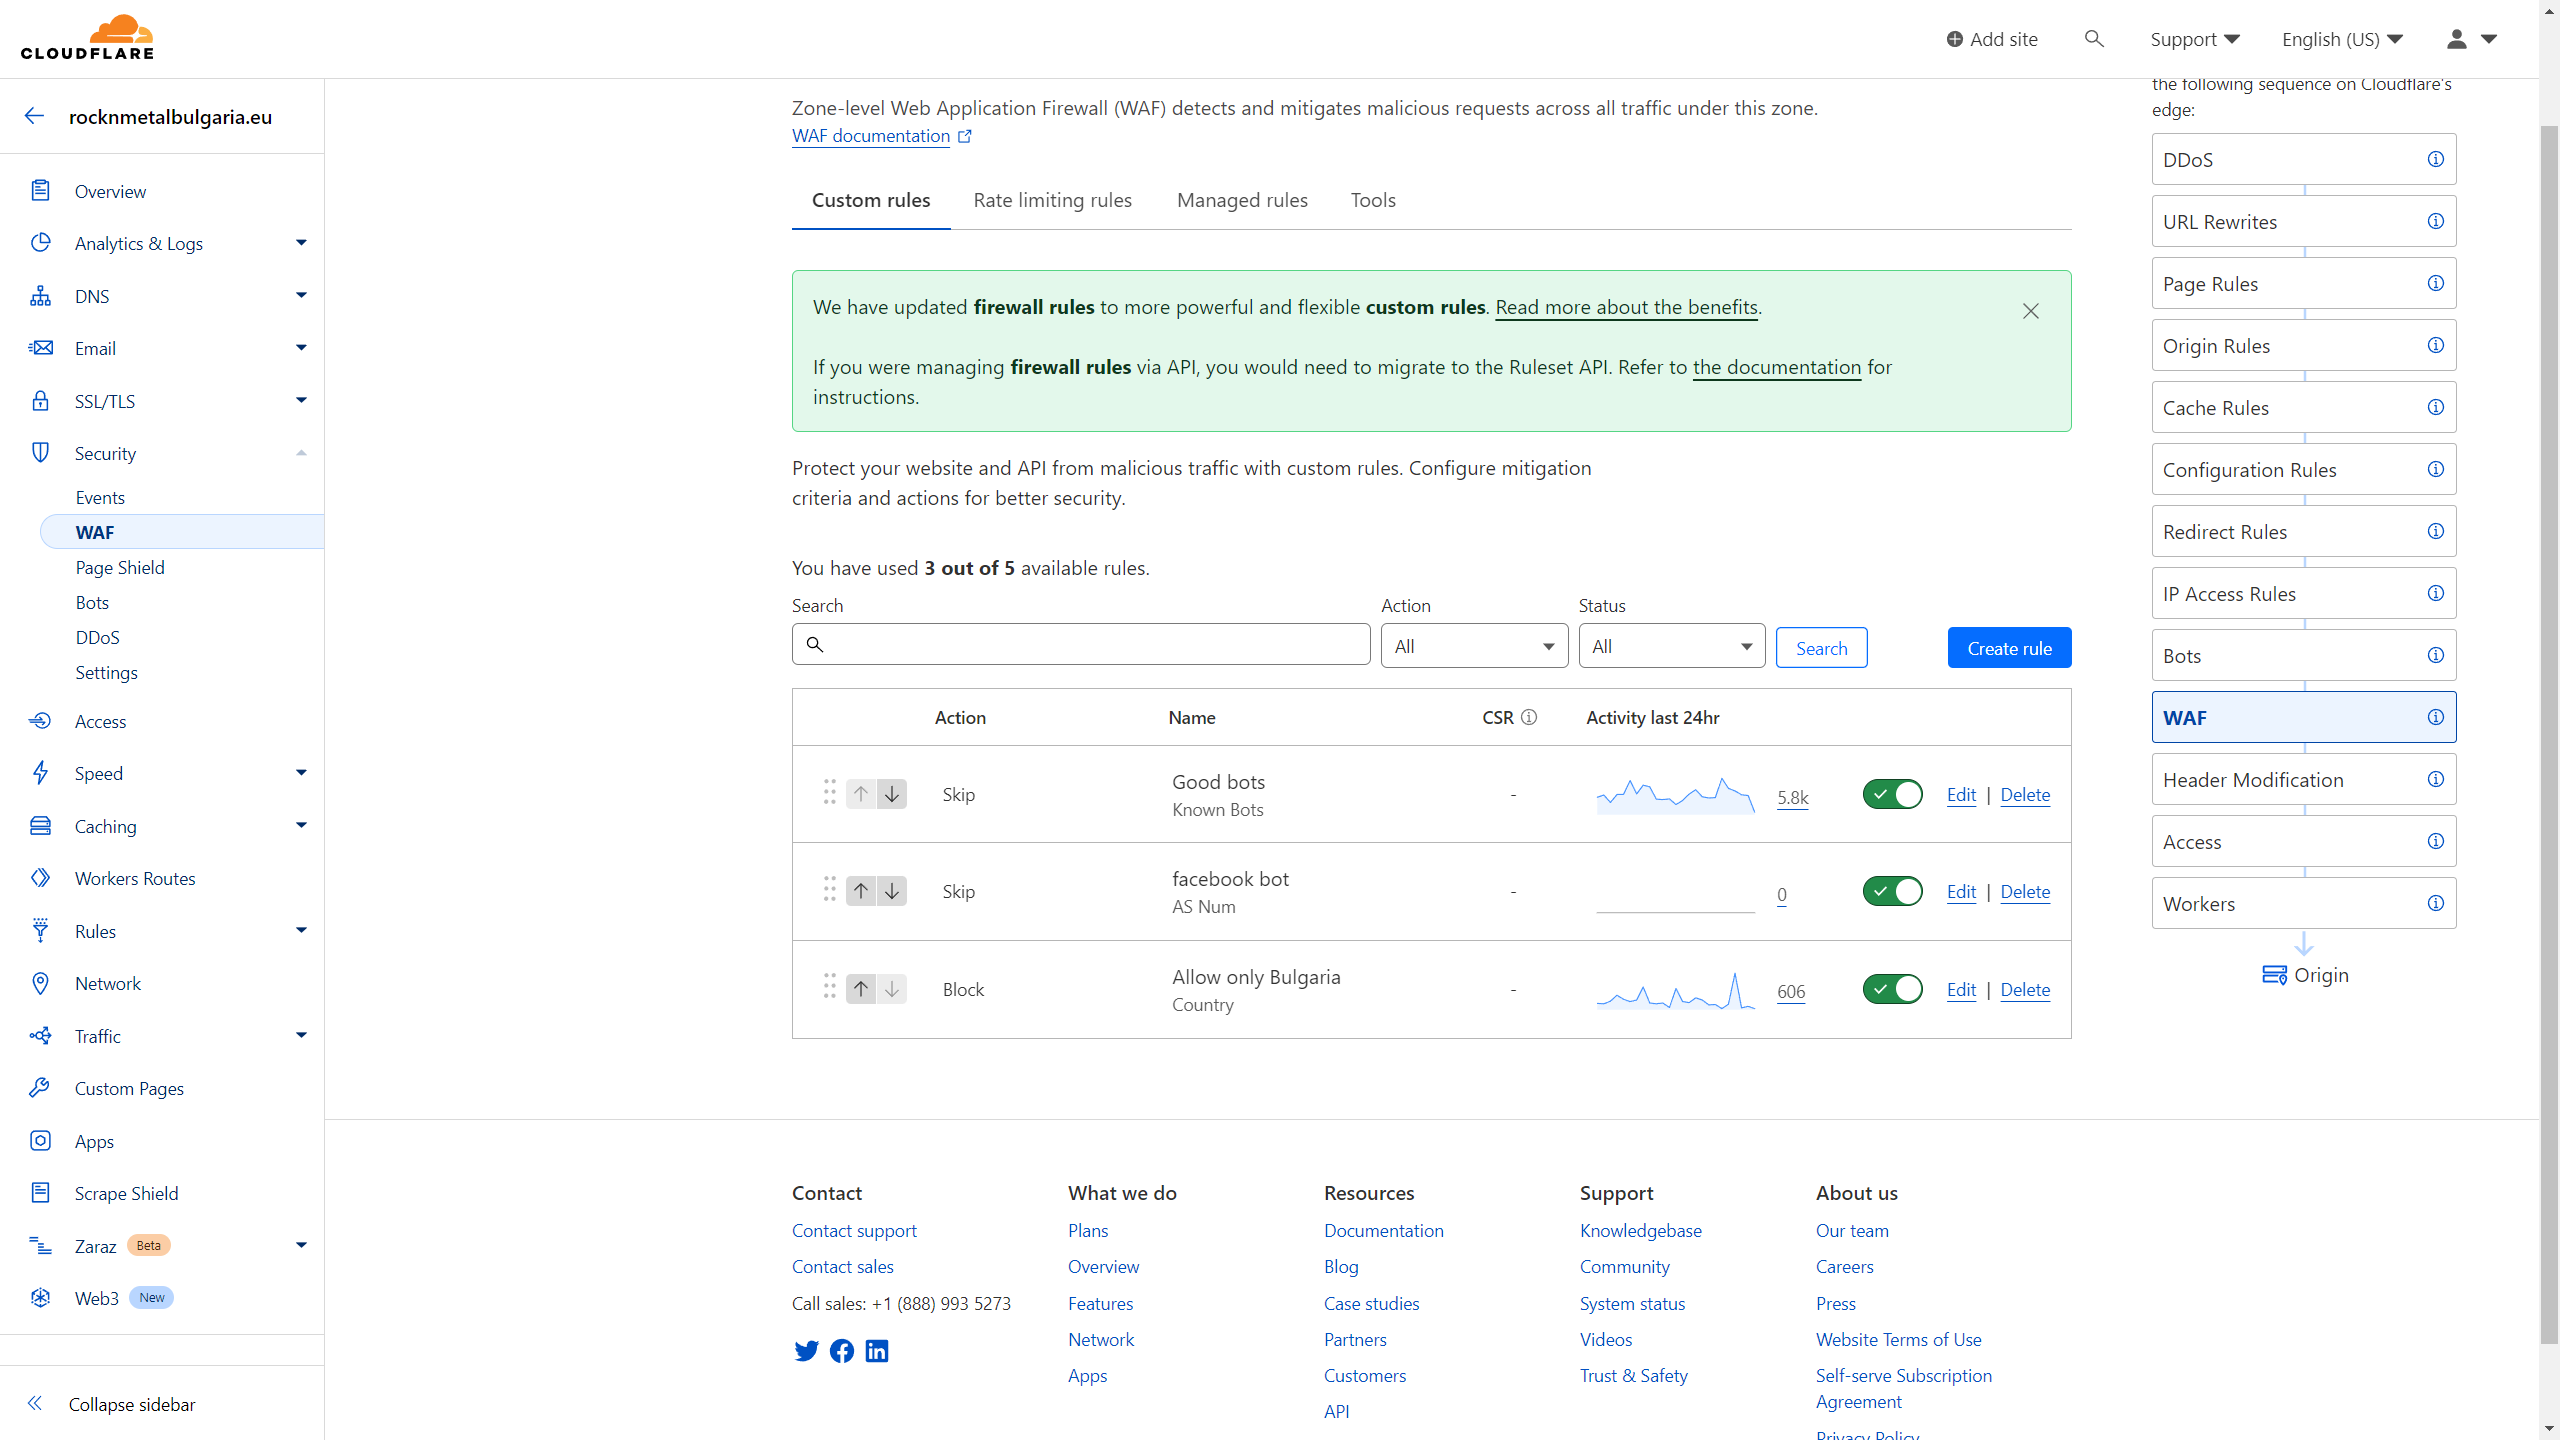Image resolution: width=2560 pixels, height=1440 pixels.
Task: Click the info icon beside Cache Rules
Action: [2436, 407]
